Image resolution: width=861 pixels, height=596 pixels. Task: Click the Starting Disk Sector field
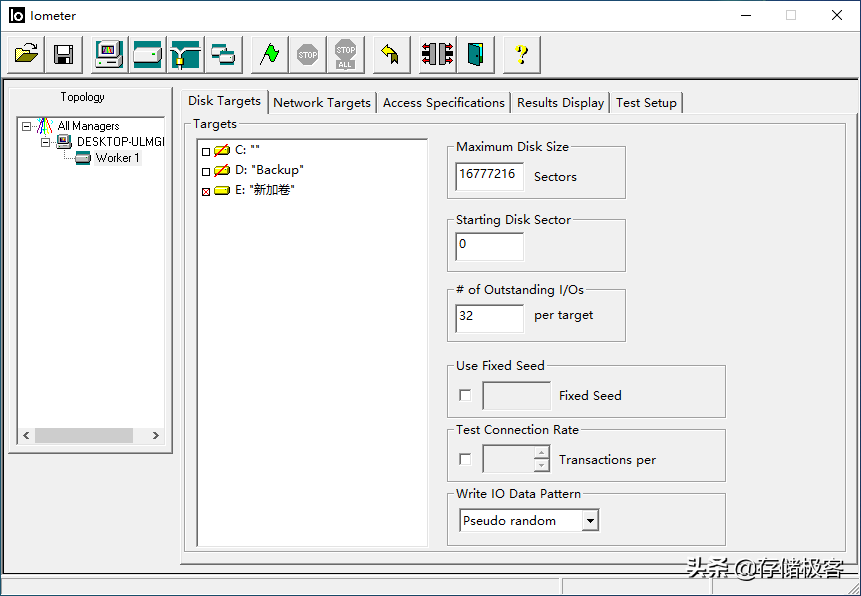(x=489, y=246)
